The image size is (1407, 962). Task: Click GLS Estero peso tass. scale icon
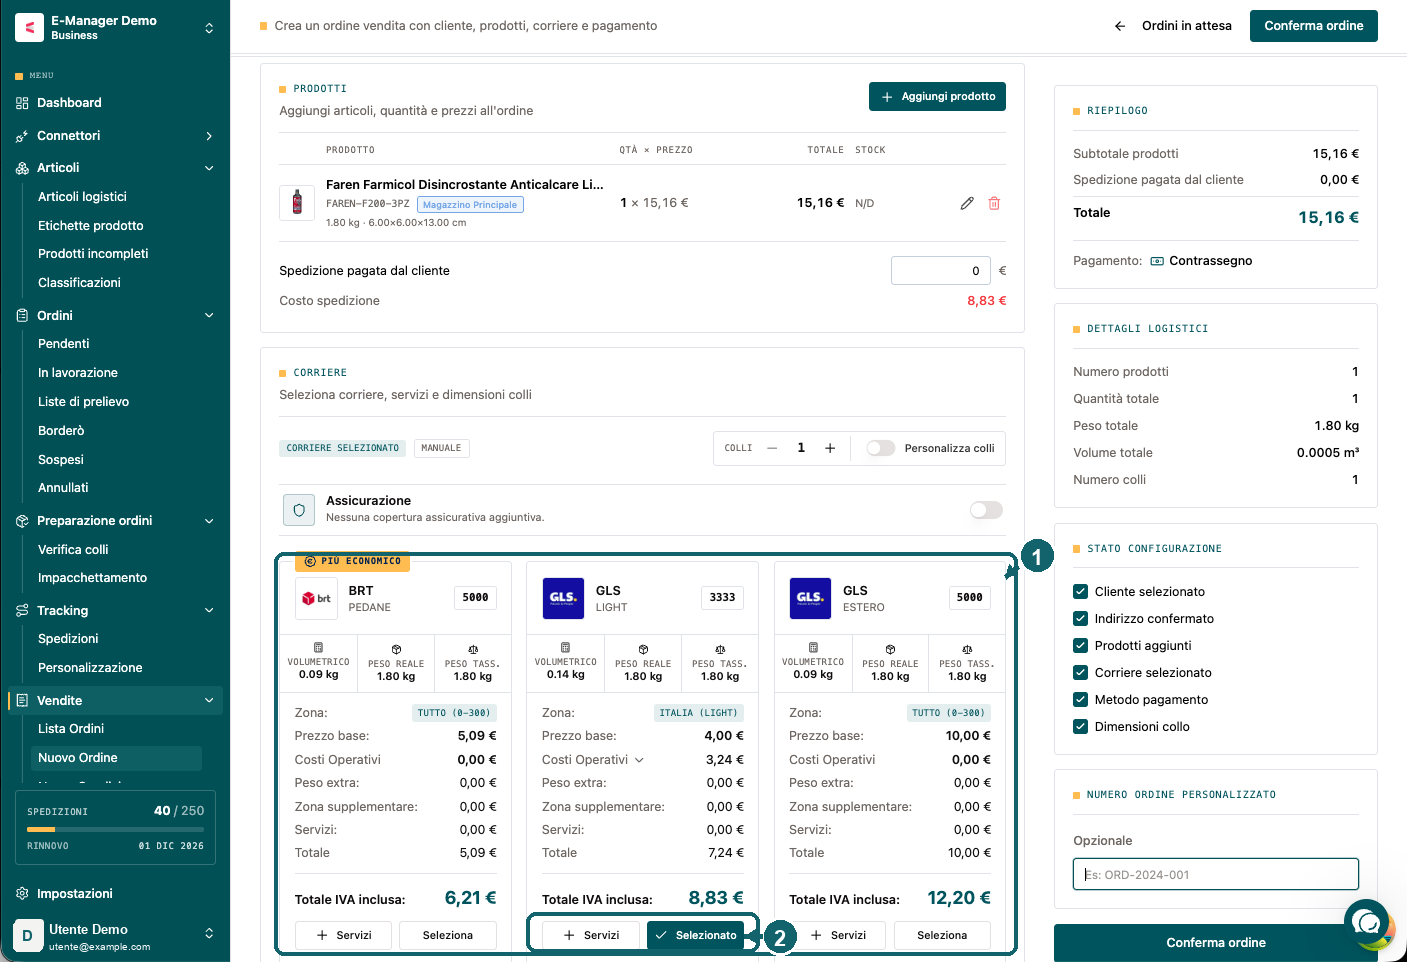tap(967, 649)
